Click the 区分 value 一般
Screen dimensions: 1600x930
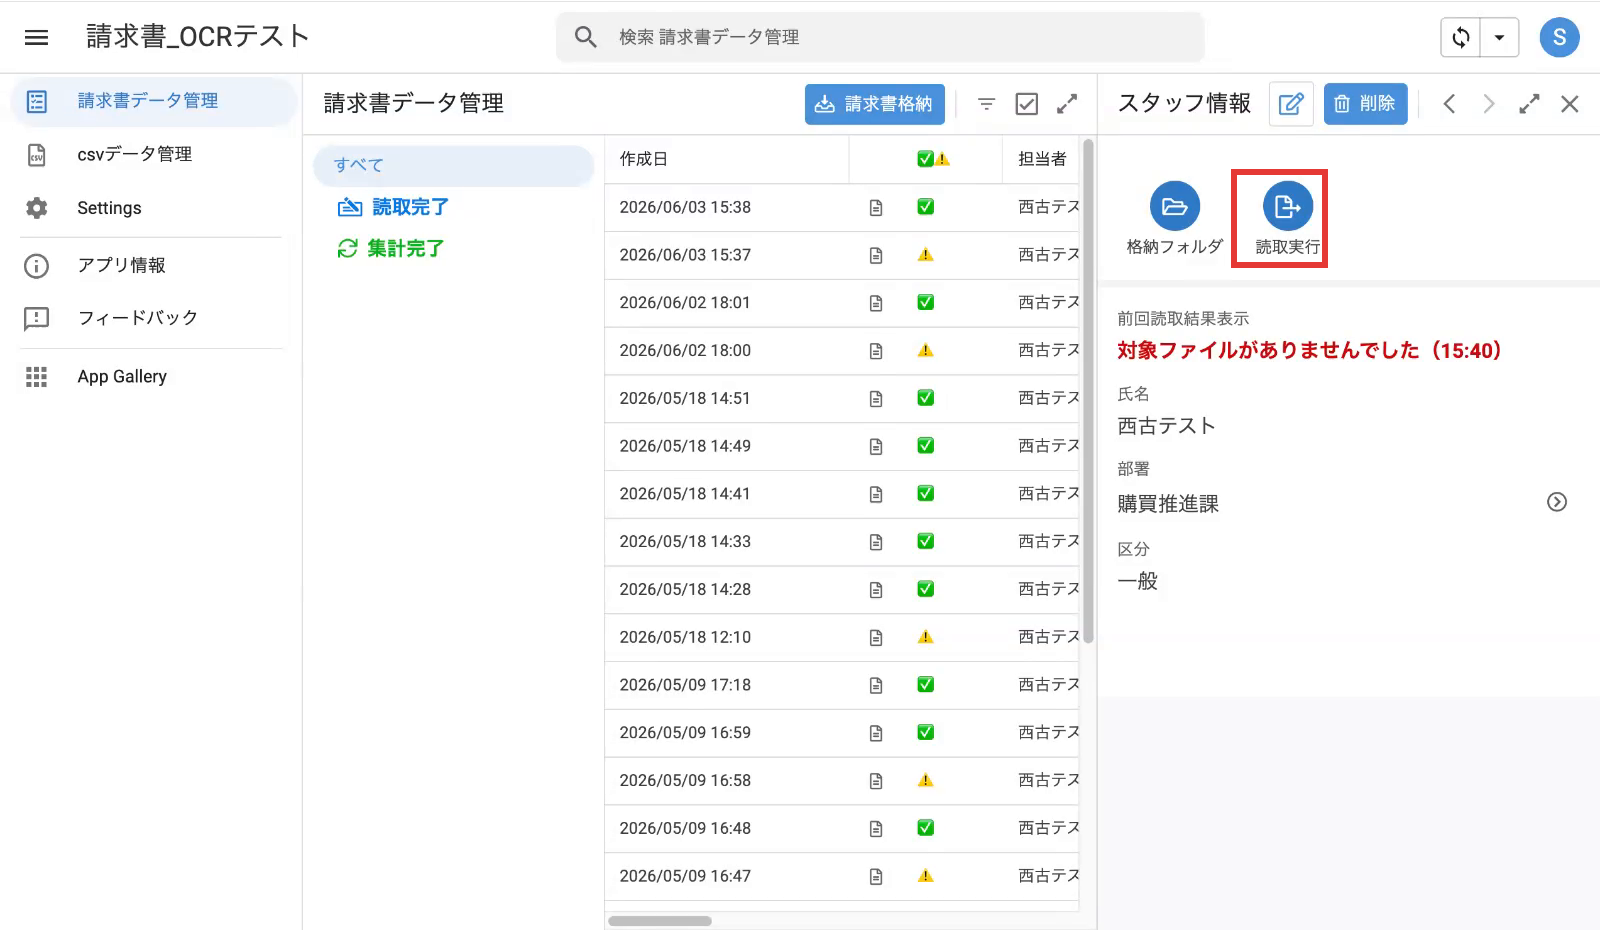point(1138,581)
